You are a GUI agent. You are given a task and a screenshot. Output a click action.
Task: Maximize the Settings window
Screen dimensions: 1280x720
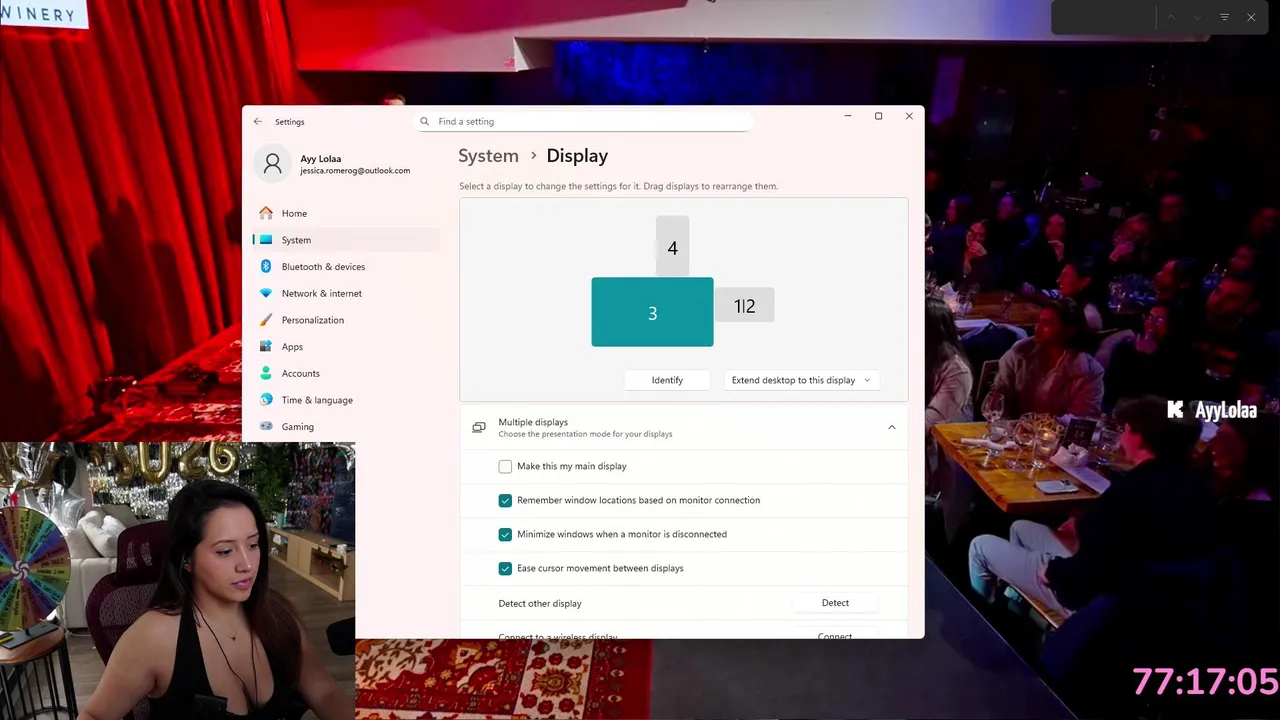(x=878, y=116)
